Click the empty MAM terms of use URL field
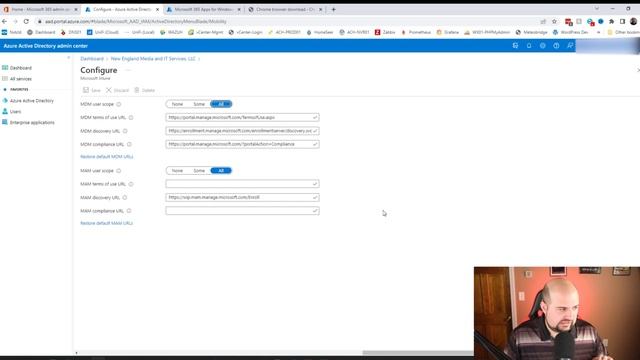This screenshot has height=360, width=640. (x=242, y=184)
